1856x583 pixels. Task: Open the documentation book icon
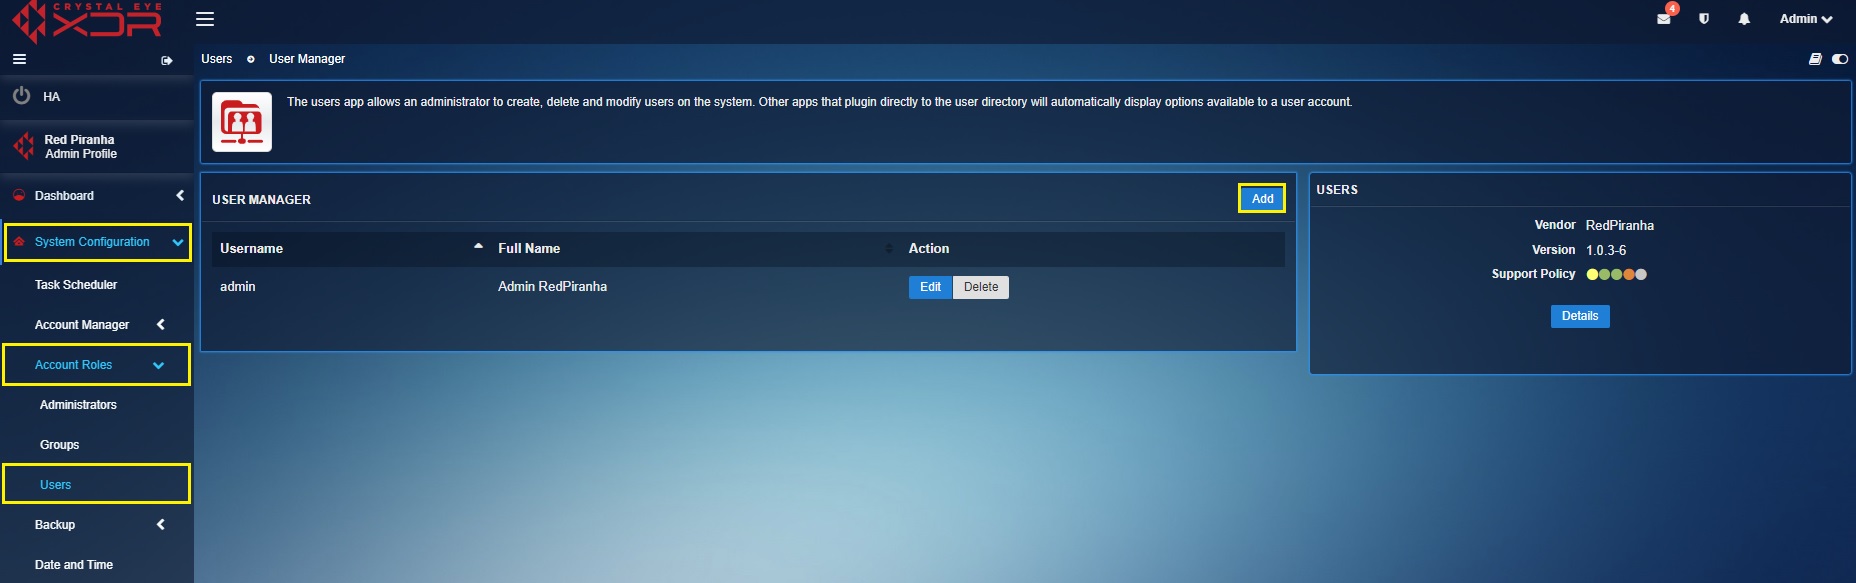[1815, 59]
